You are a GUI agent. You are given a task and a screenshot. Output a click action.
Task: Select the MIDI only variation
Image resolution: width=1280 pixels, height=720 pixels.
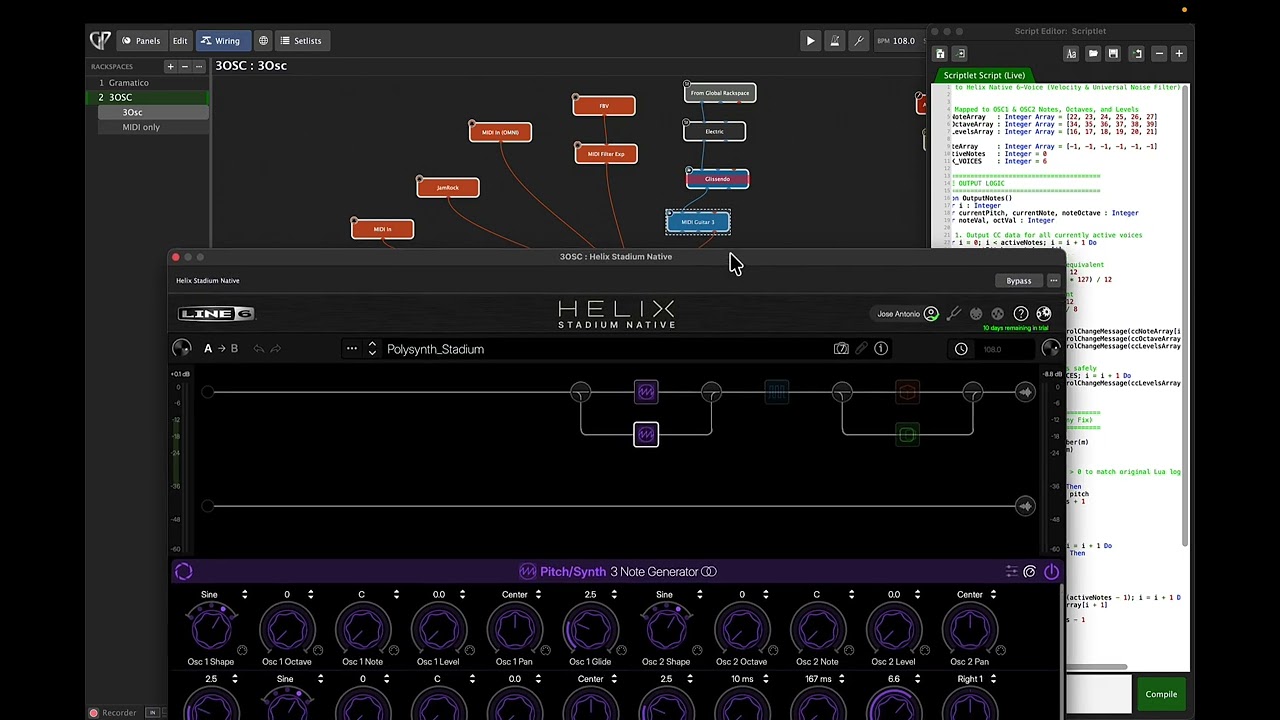click(153, 127)
